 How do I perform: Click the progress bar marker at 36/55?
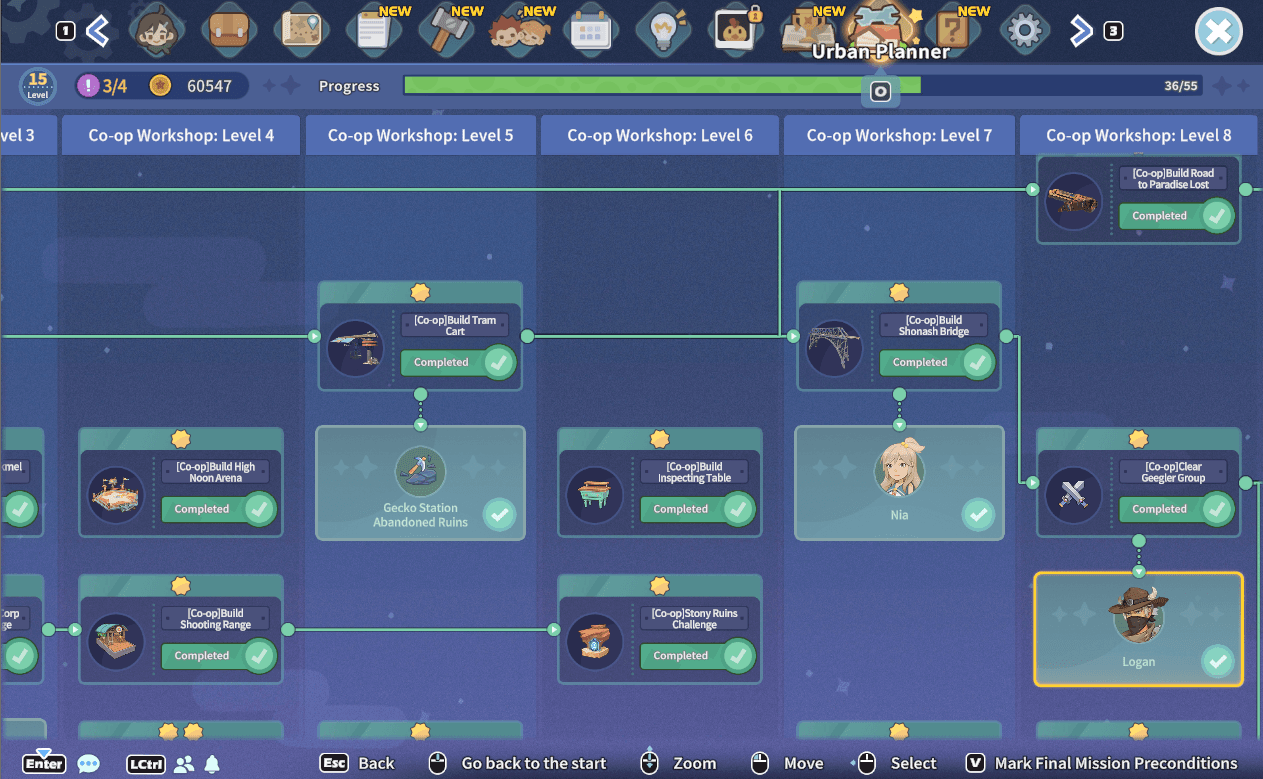click(880, 91)
